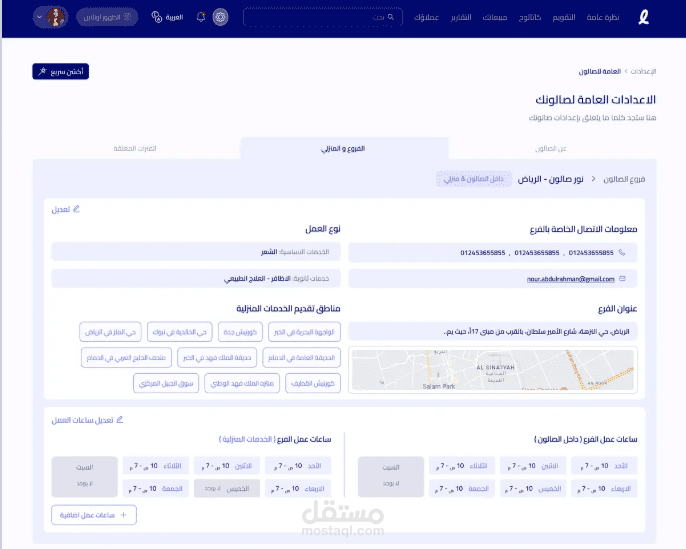Screen dimensions: 686x549
Task: Switch to the الفترات المغلقة tab
Action: [x=135, y=148]
